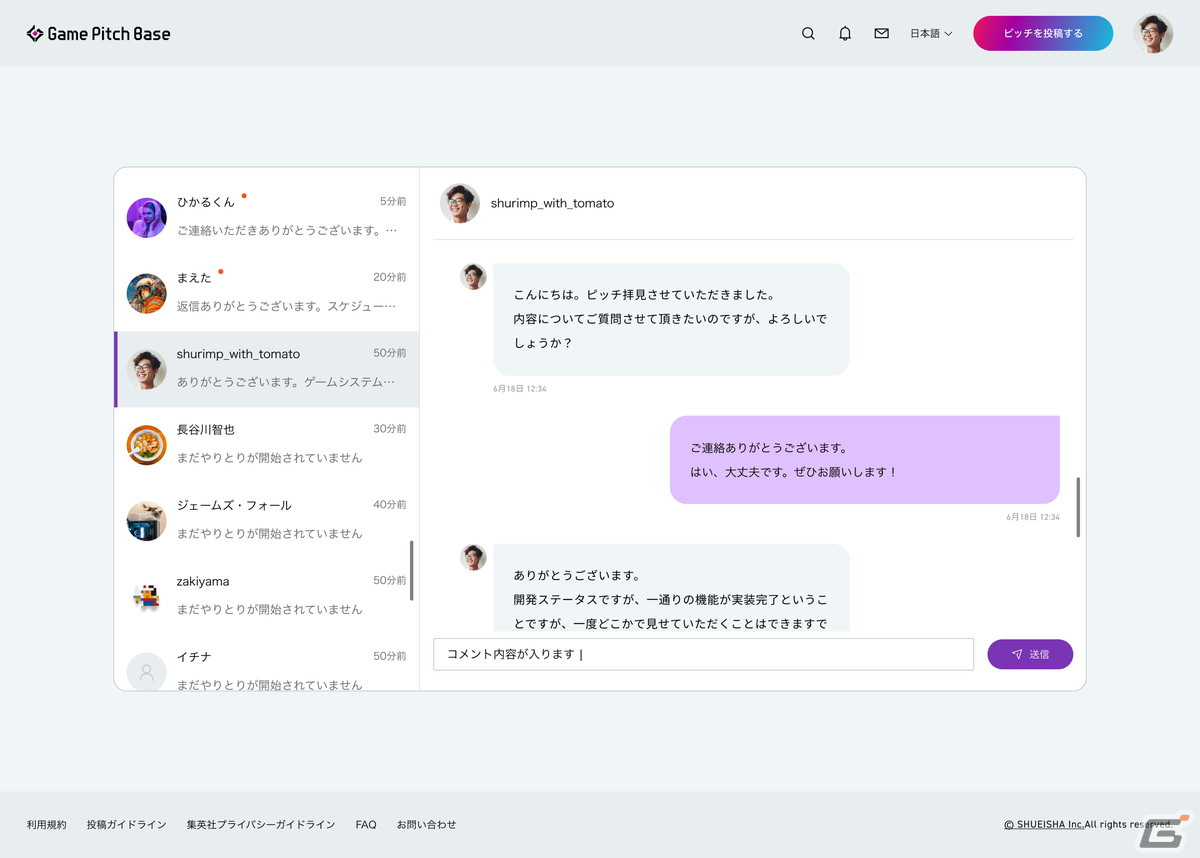Image resolution: width=1200 pixels, height=858 pixels.
Task: Open the 日本語 language dropdown
Action: point(929,33)
